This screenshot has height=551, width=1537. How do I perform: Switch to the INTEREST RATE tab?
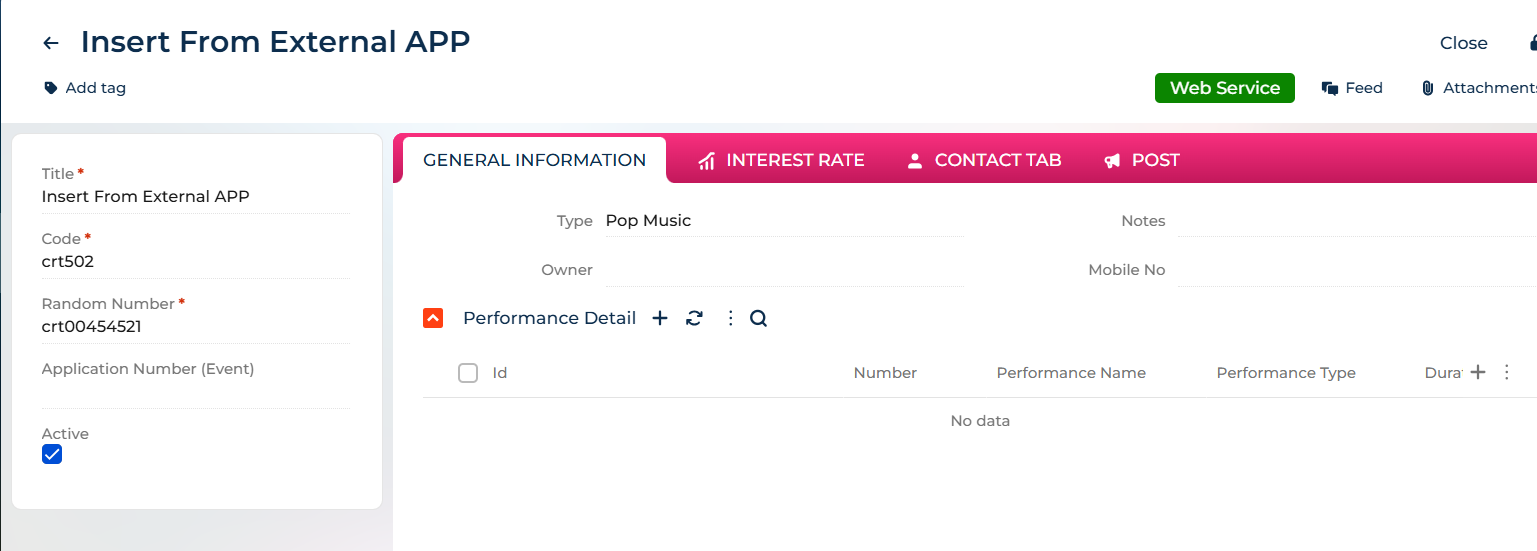(x=781, y=160)
